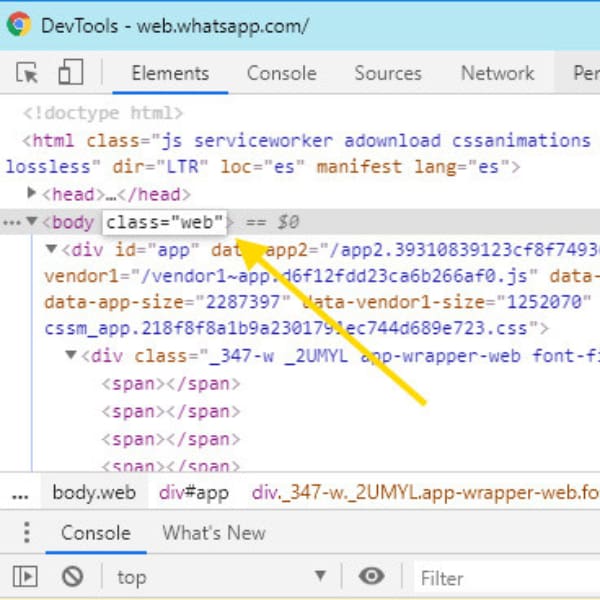The image size is (600, 600).
Task: Toggle the device toolbar icon
Action: click(71, 72)
